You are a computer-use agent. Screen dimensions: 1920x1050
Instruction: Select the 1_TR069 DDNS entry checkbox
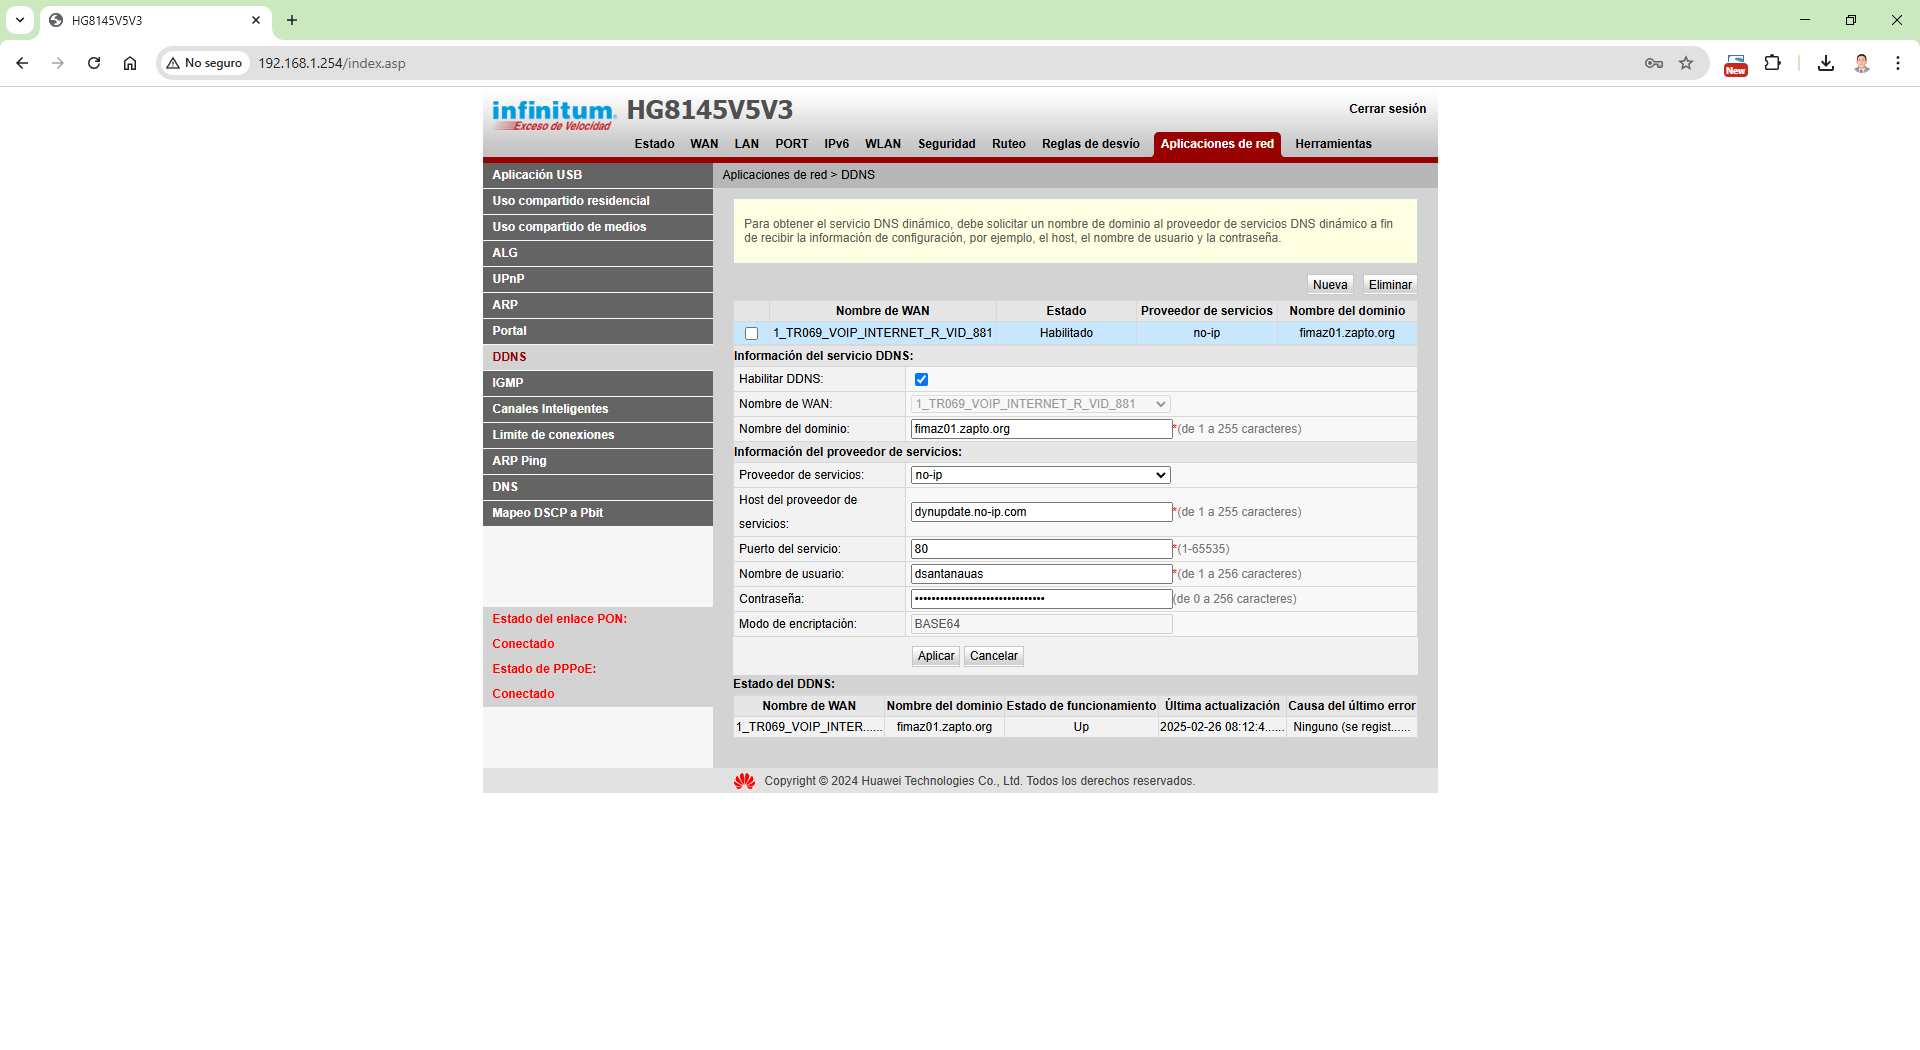coord(751,333)
